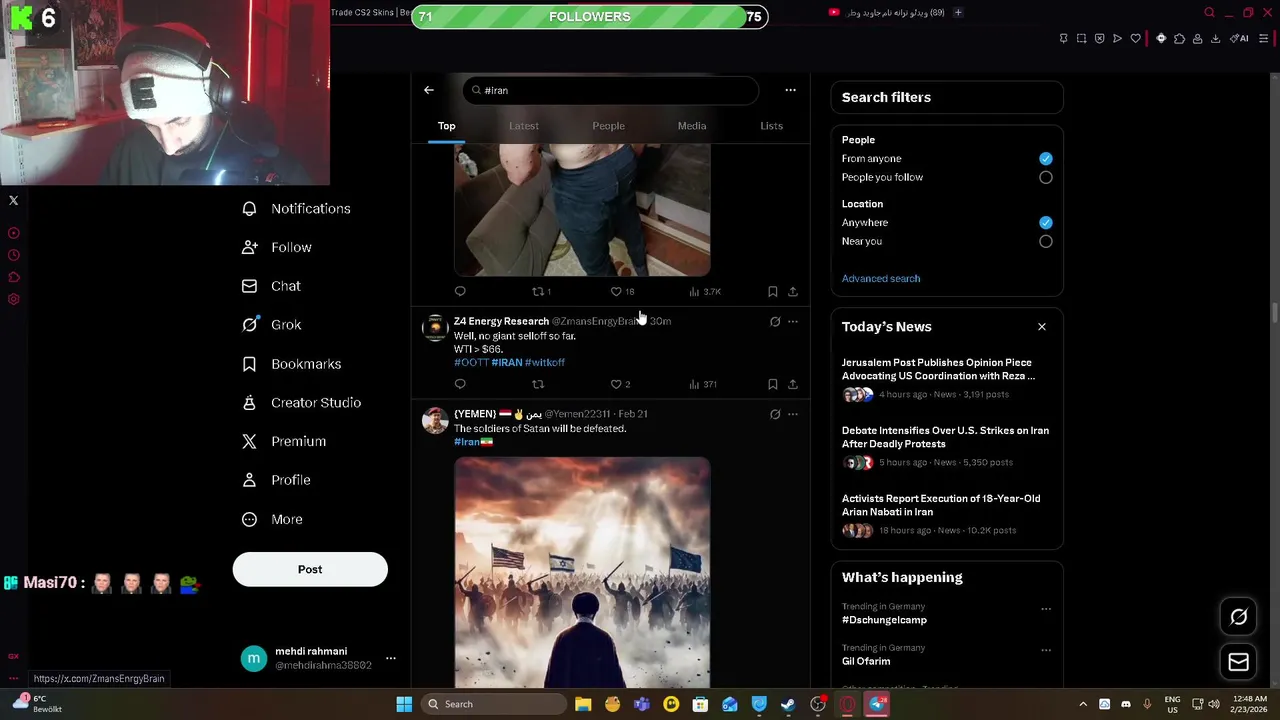Open the floating Grok button at right edge
Image resolution: width=1280 pixels, height=720 pixels.
tap(1238, 617)
